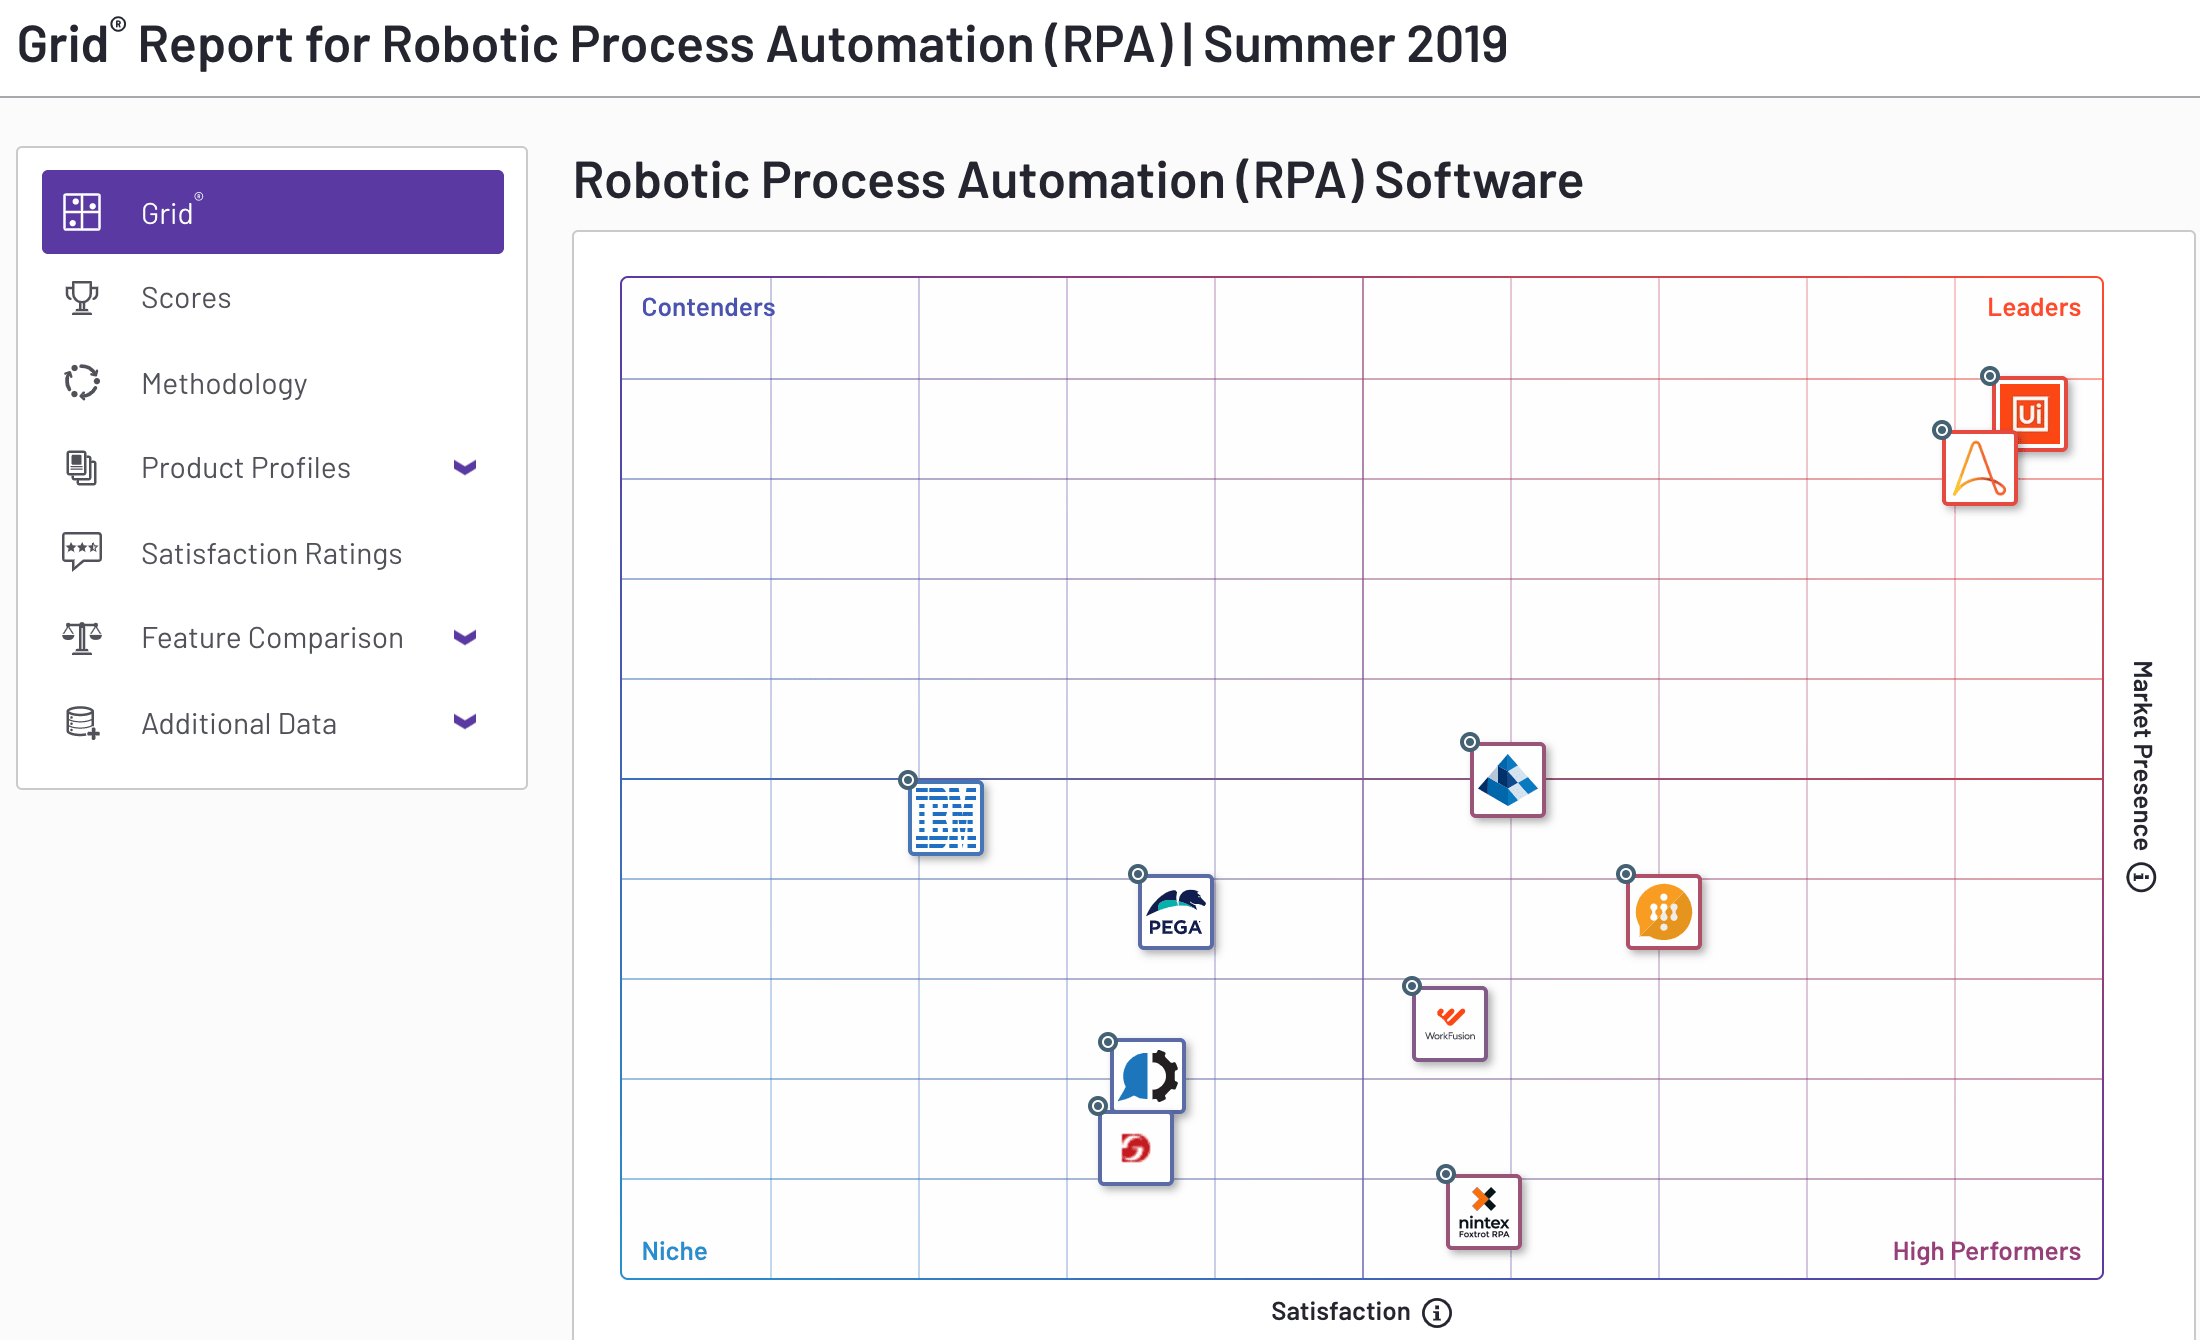Click the blue head with gear logo

pos(1148,1076)
